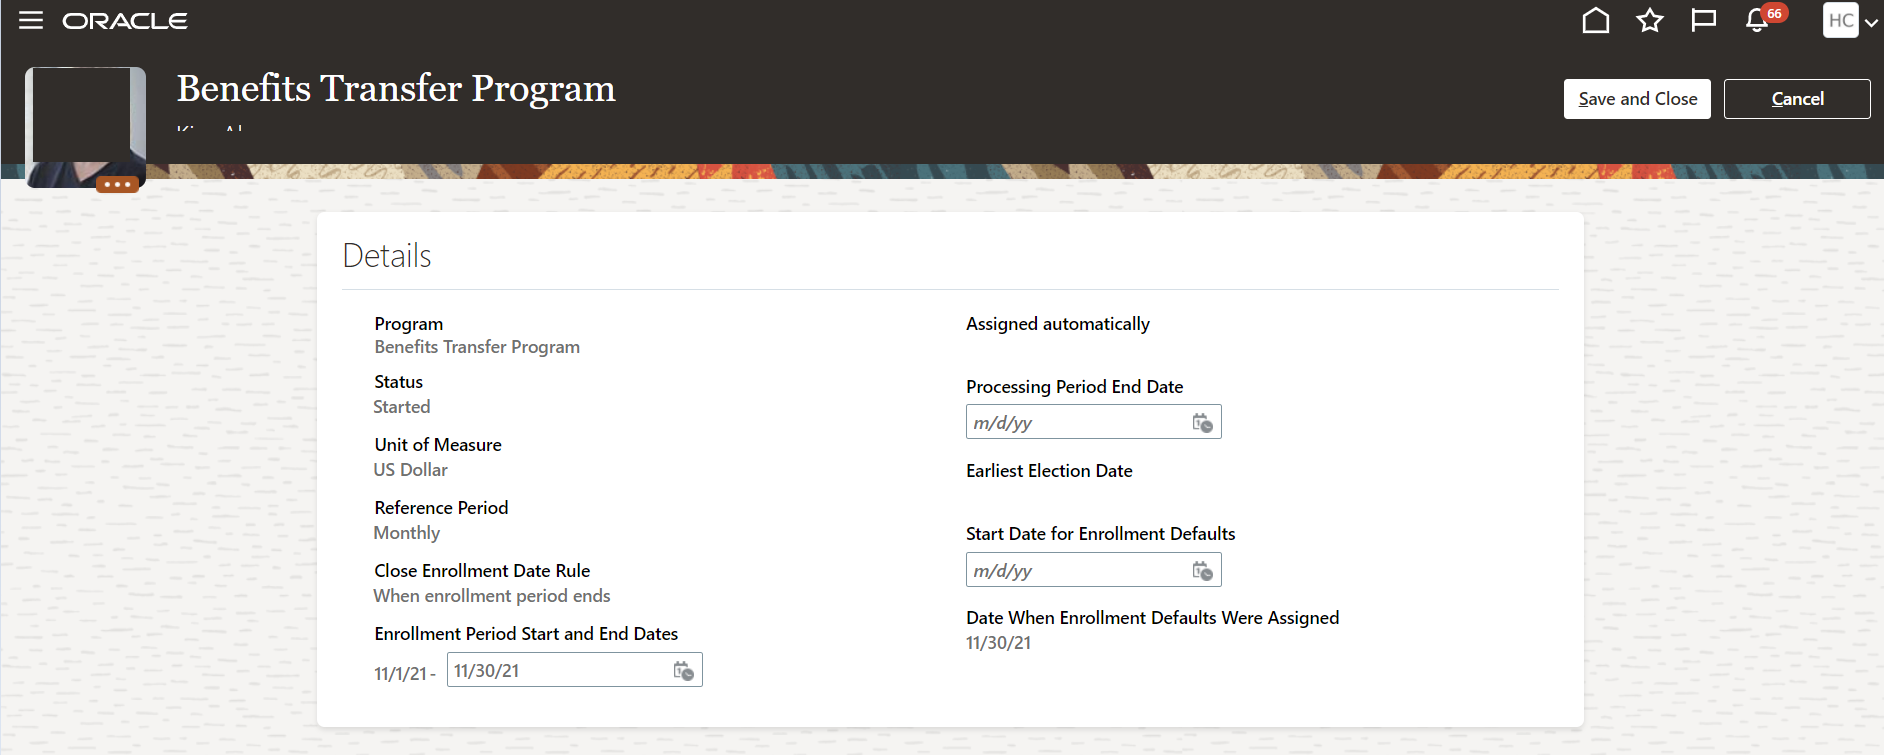
Task: Expand the dropdown arrow beside HC
Action: (x=1871, y=23)
